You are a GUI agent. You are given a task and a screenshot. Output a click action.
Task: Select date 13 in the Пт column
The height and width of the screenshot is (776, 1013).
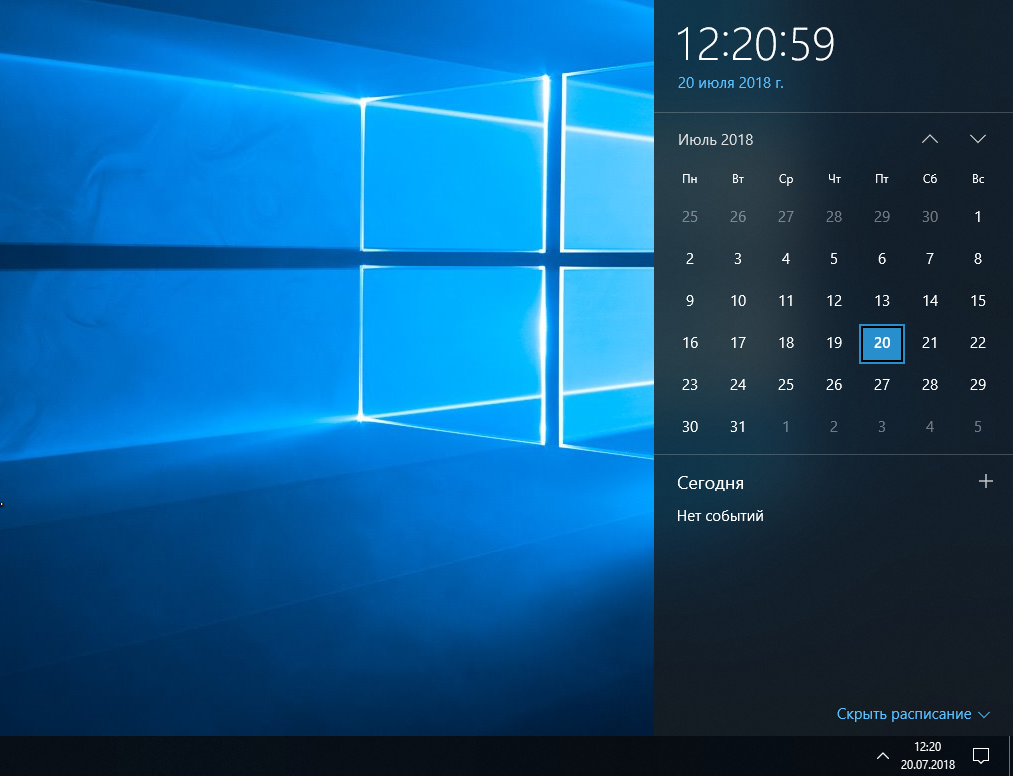(x=882, y=301)
